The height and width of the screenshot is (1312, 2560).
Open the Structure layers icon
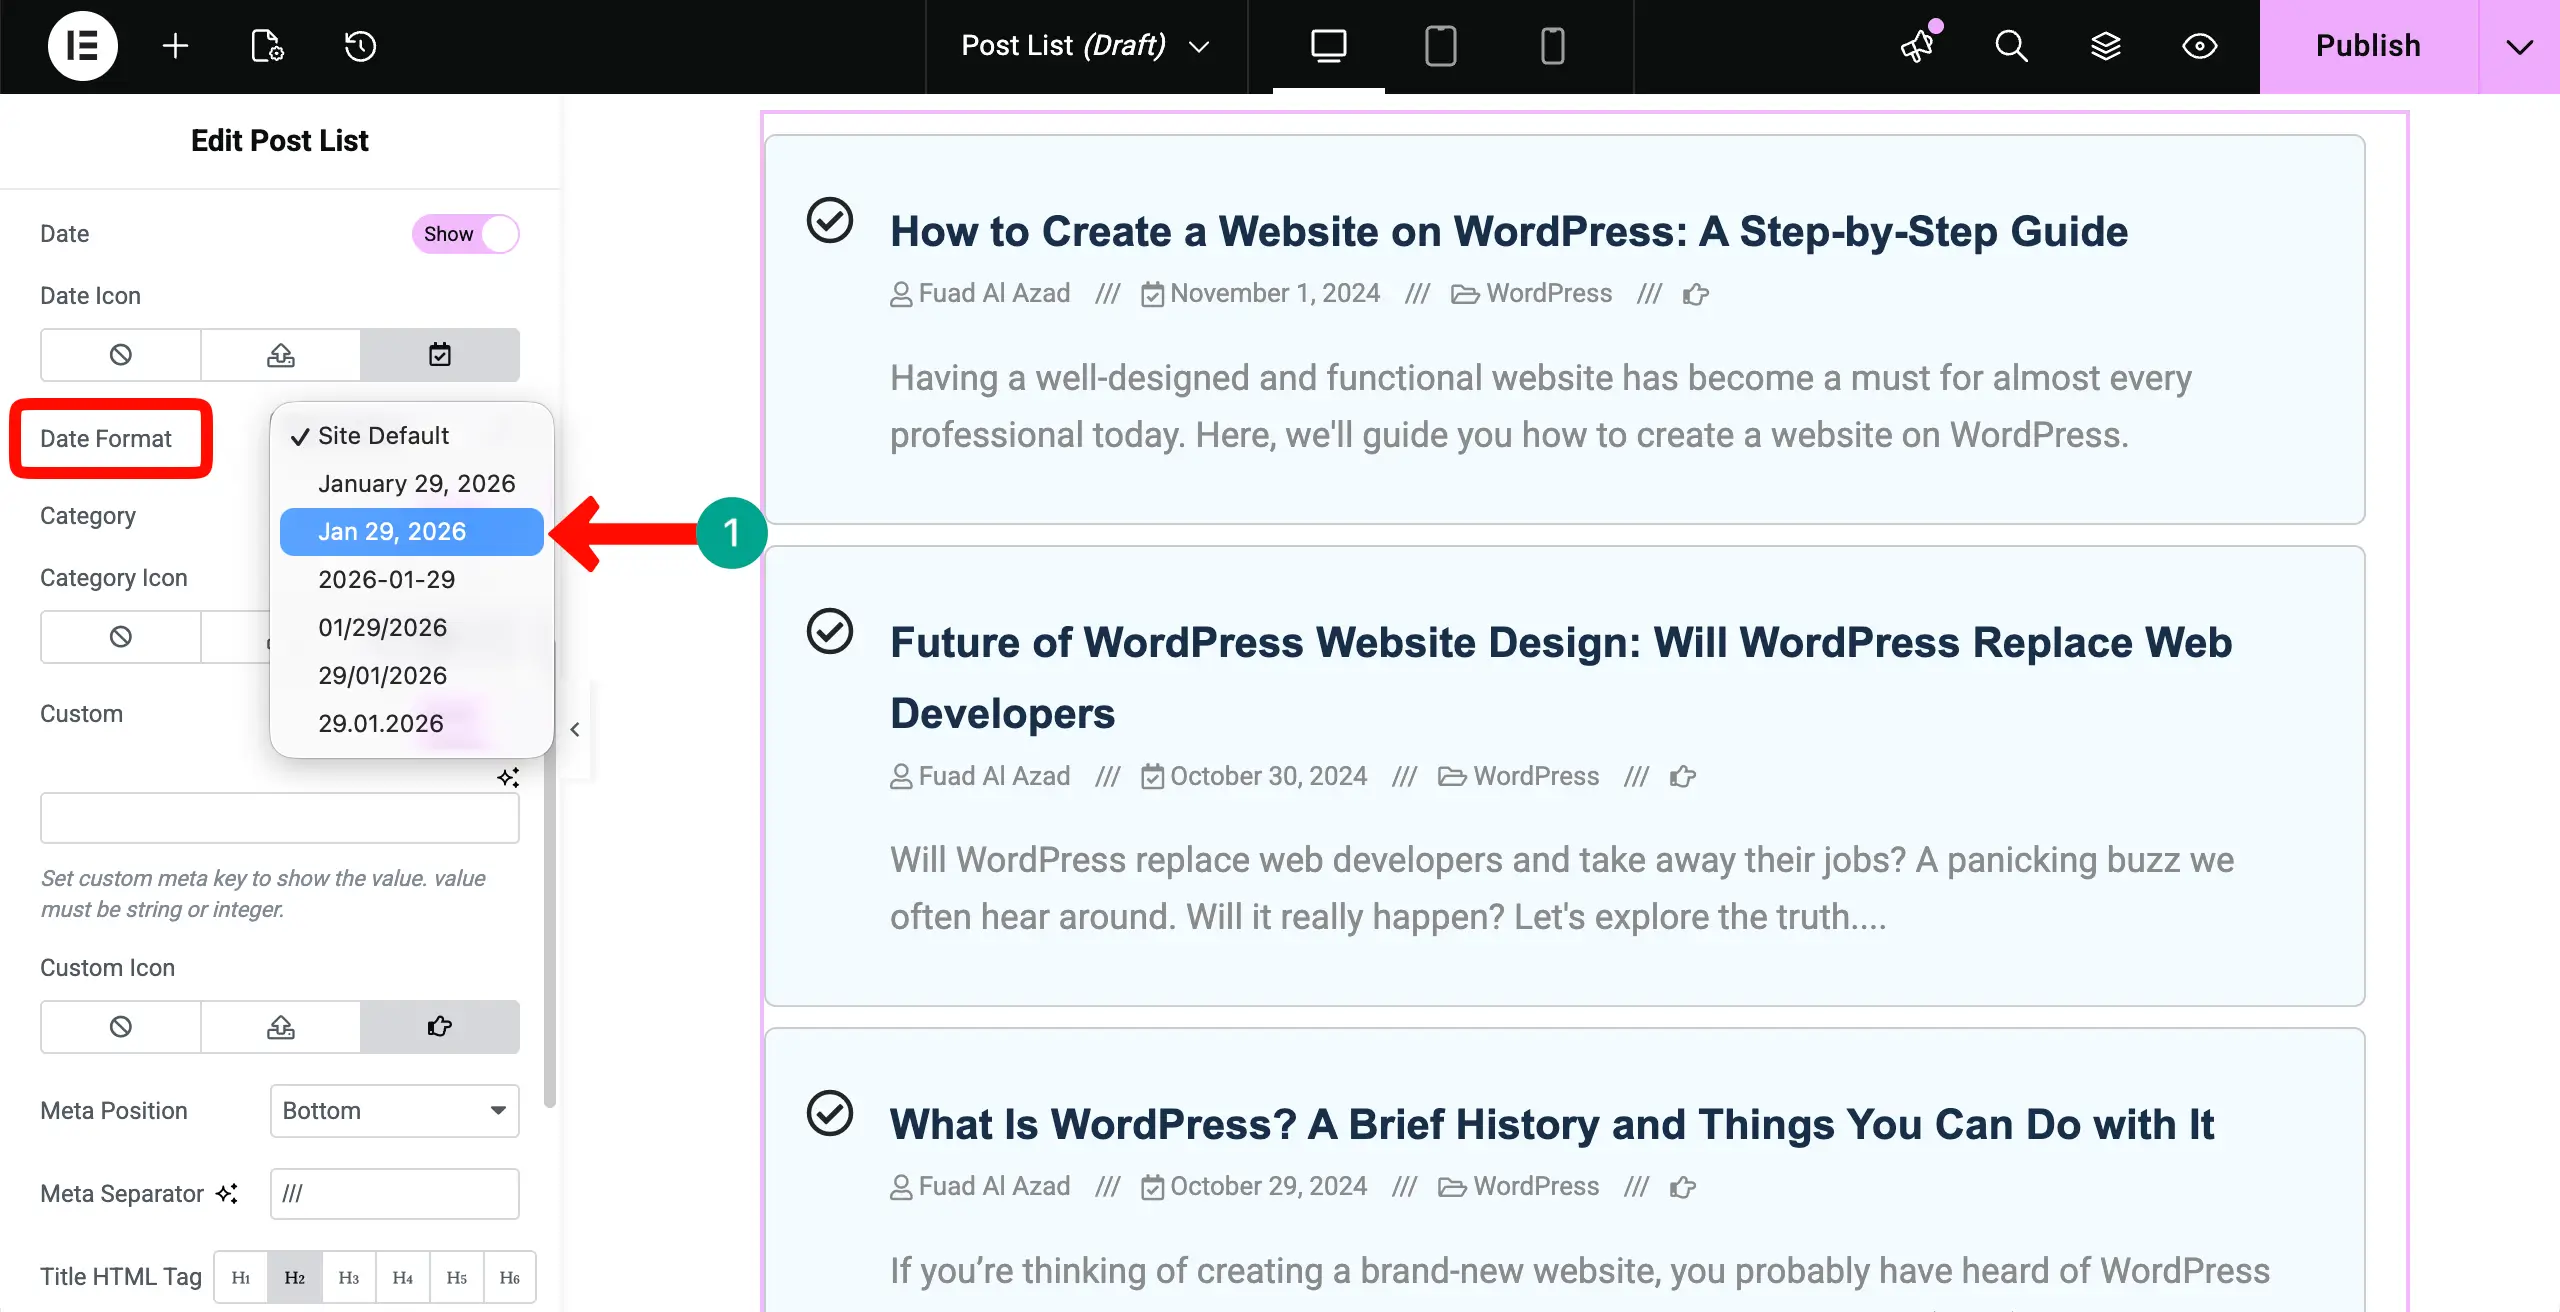tap(2105, 46)
